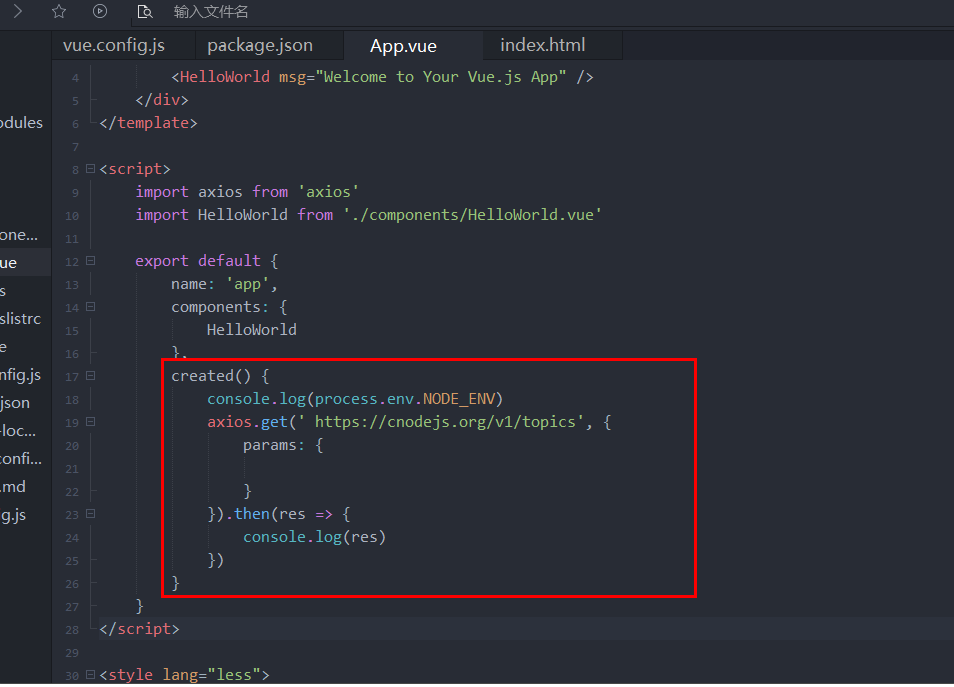Image resolution: width=954 pixels, height=687 pixels.
Task: Select the 'confi...' file in tree
Action: (21, 458)
